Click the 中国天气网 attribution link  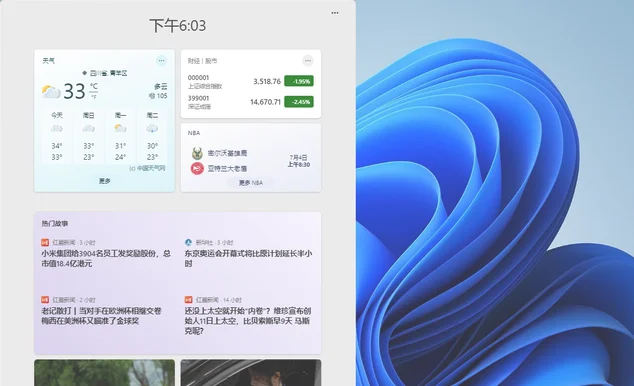pyautogui.click(x=147, y=168)
